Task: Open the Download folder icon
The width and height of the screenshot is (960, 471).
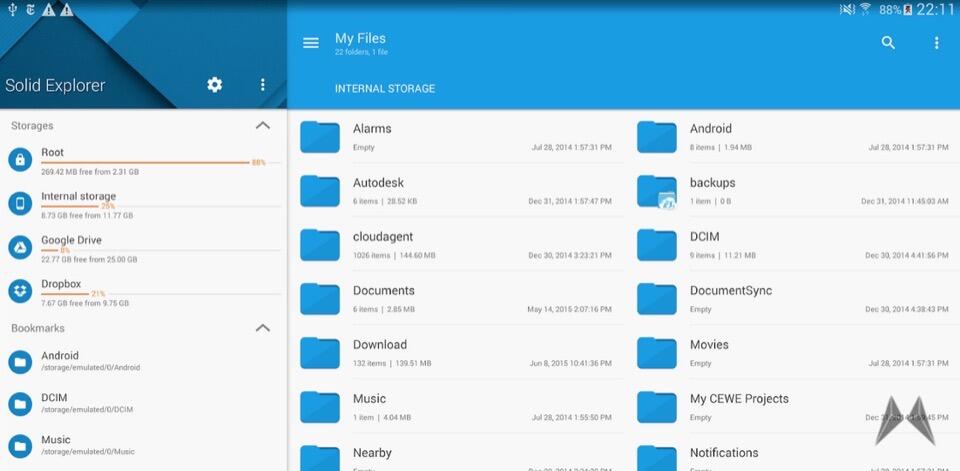Action: 320,353
